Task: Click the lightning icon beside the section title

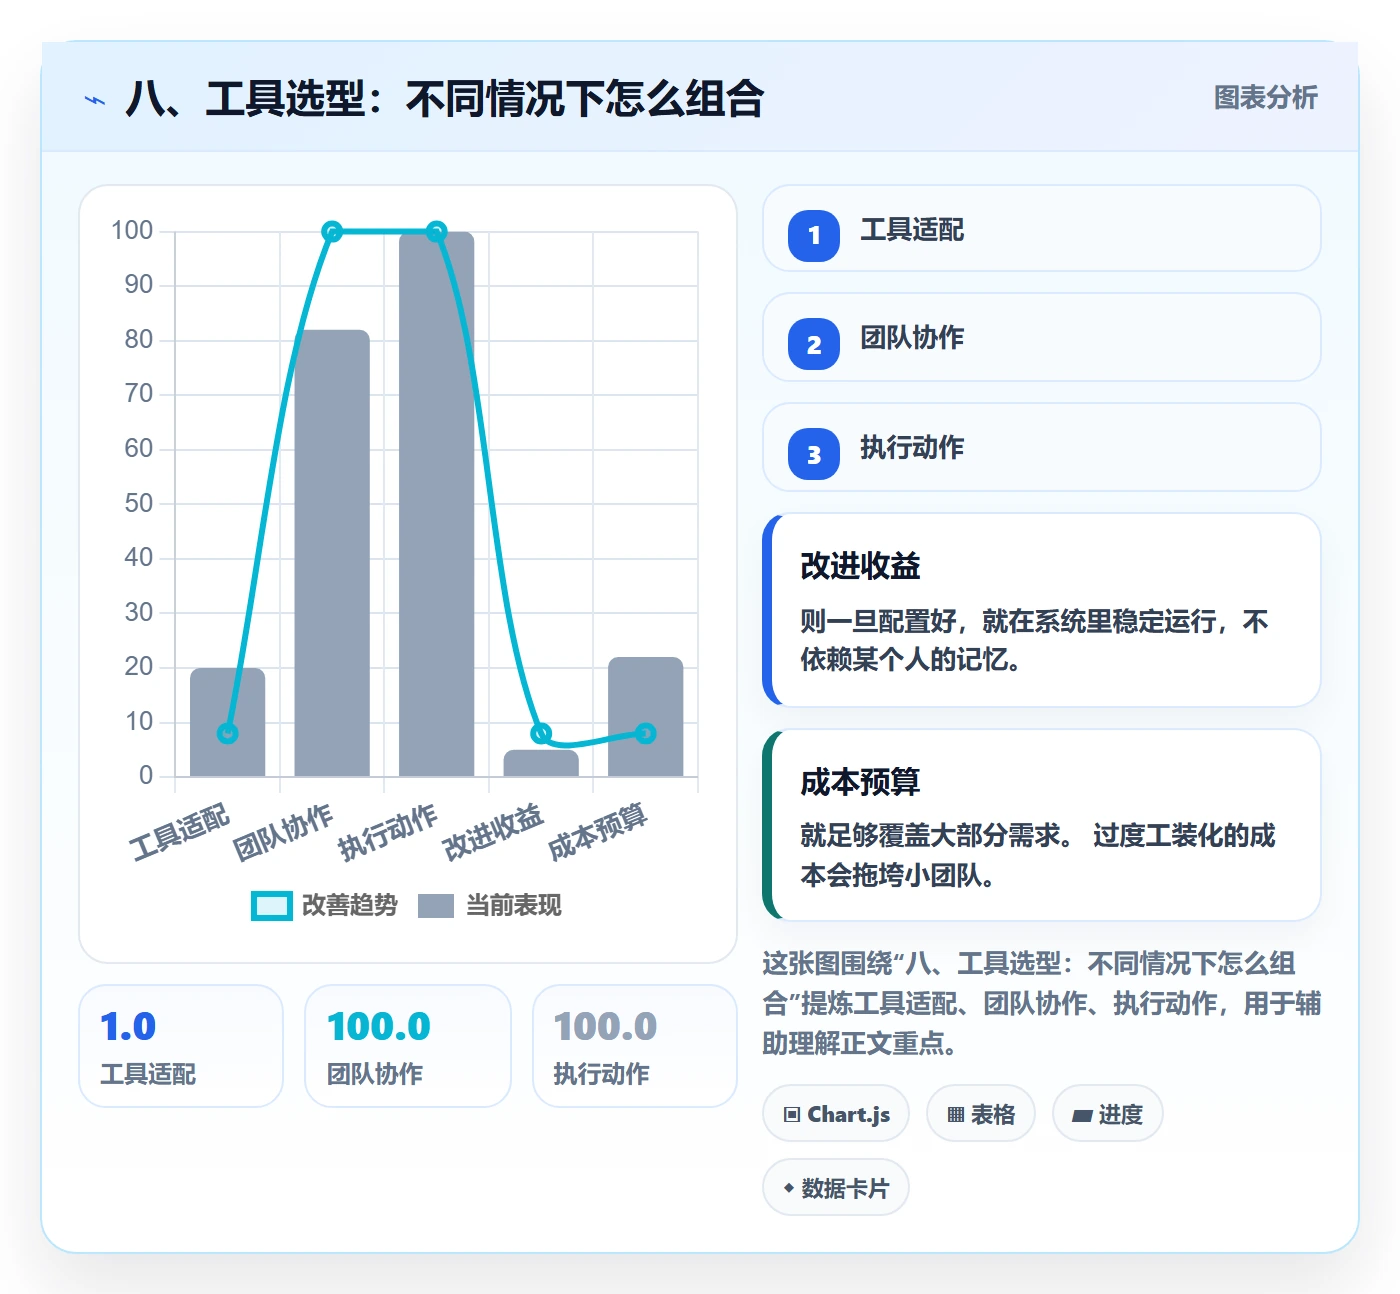Action: [95, 100]
